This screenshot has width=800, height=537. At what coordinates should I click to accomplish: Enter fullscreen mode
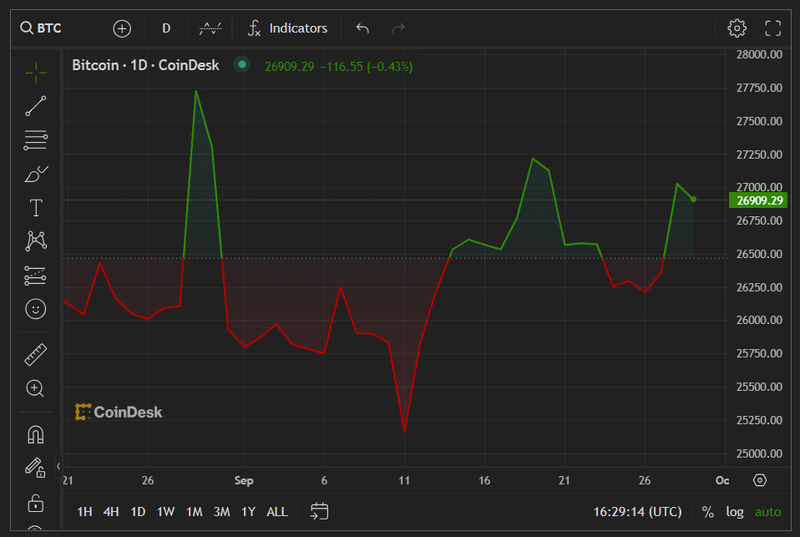(773, 28)
